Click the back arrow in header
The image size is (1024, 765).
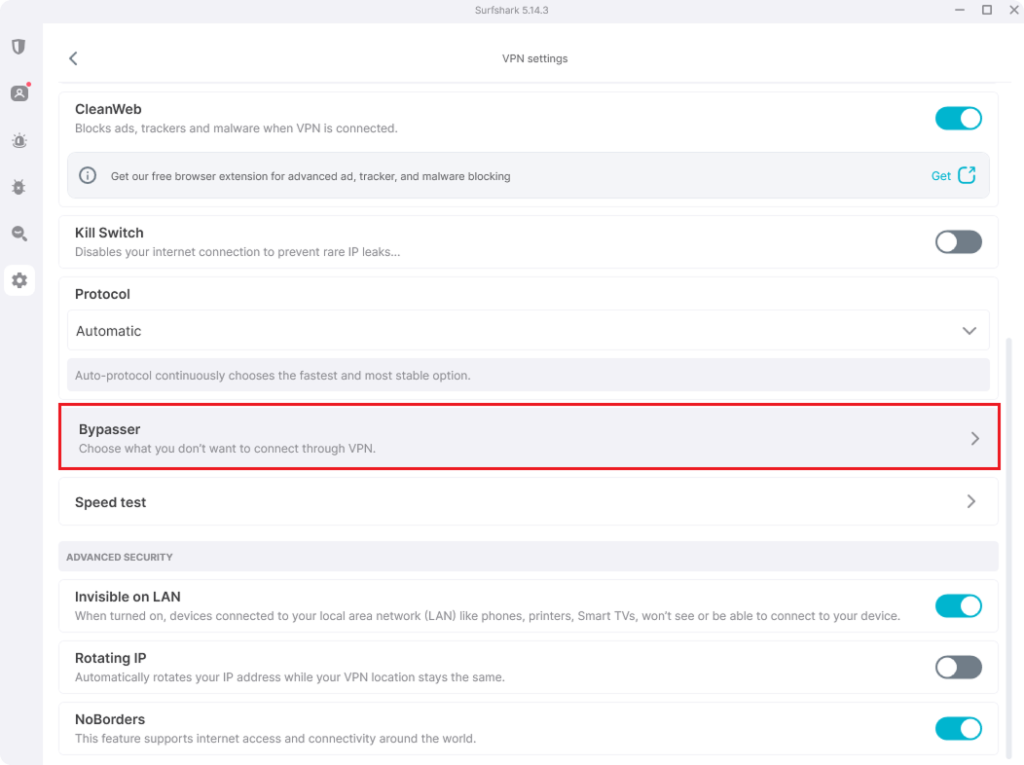coord(73,59)
